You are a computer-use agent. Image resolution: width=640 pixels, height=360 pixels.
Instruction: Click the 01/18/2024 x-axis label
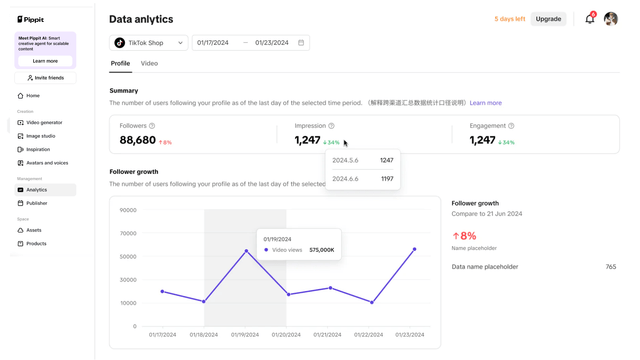point(204,335)
